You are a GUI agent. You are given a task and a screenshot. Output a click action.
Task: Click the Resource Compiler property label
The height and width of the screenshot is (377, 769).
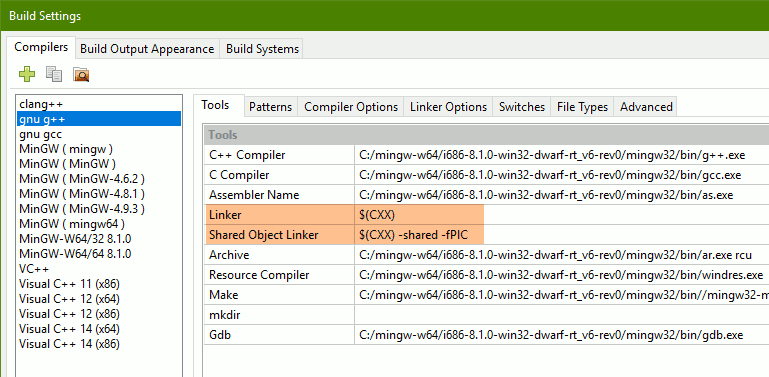click(259, 275)
